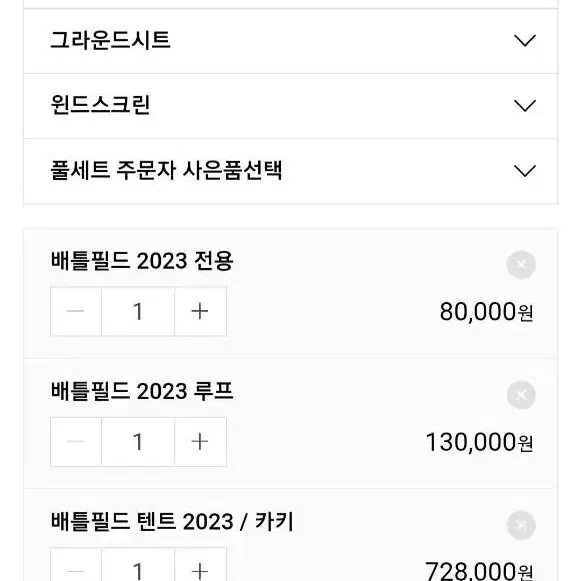
Task: Select the quantity field for 배틀필드 텐트 카키
Action: coord(138,565)
